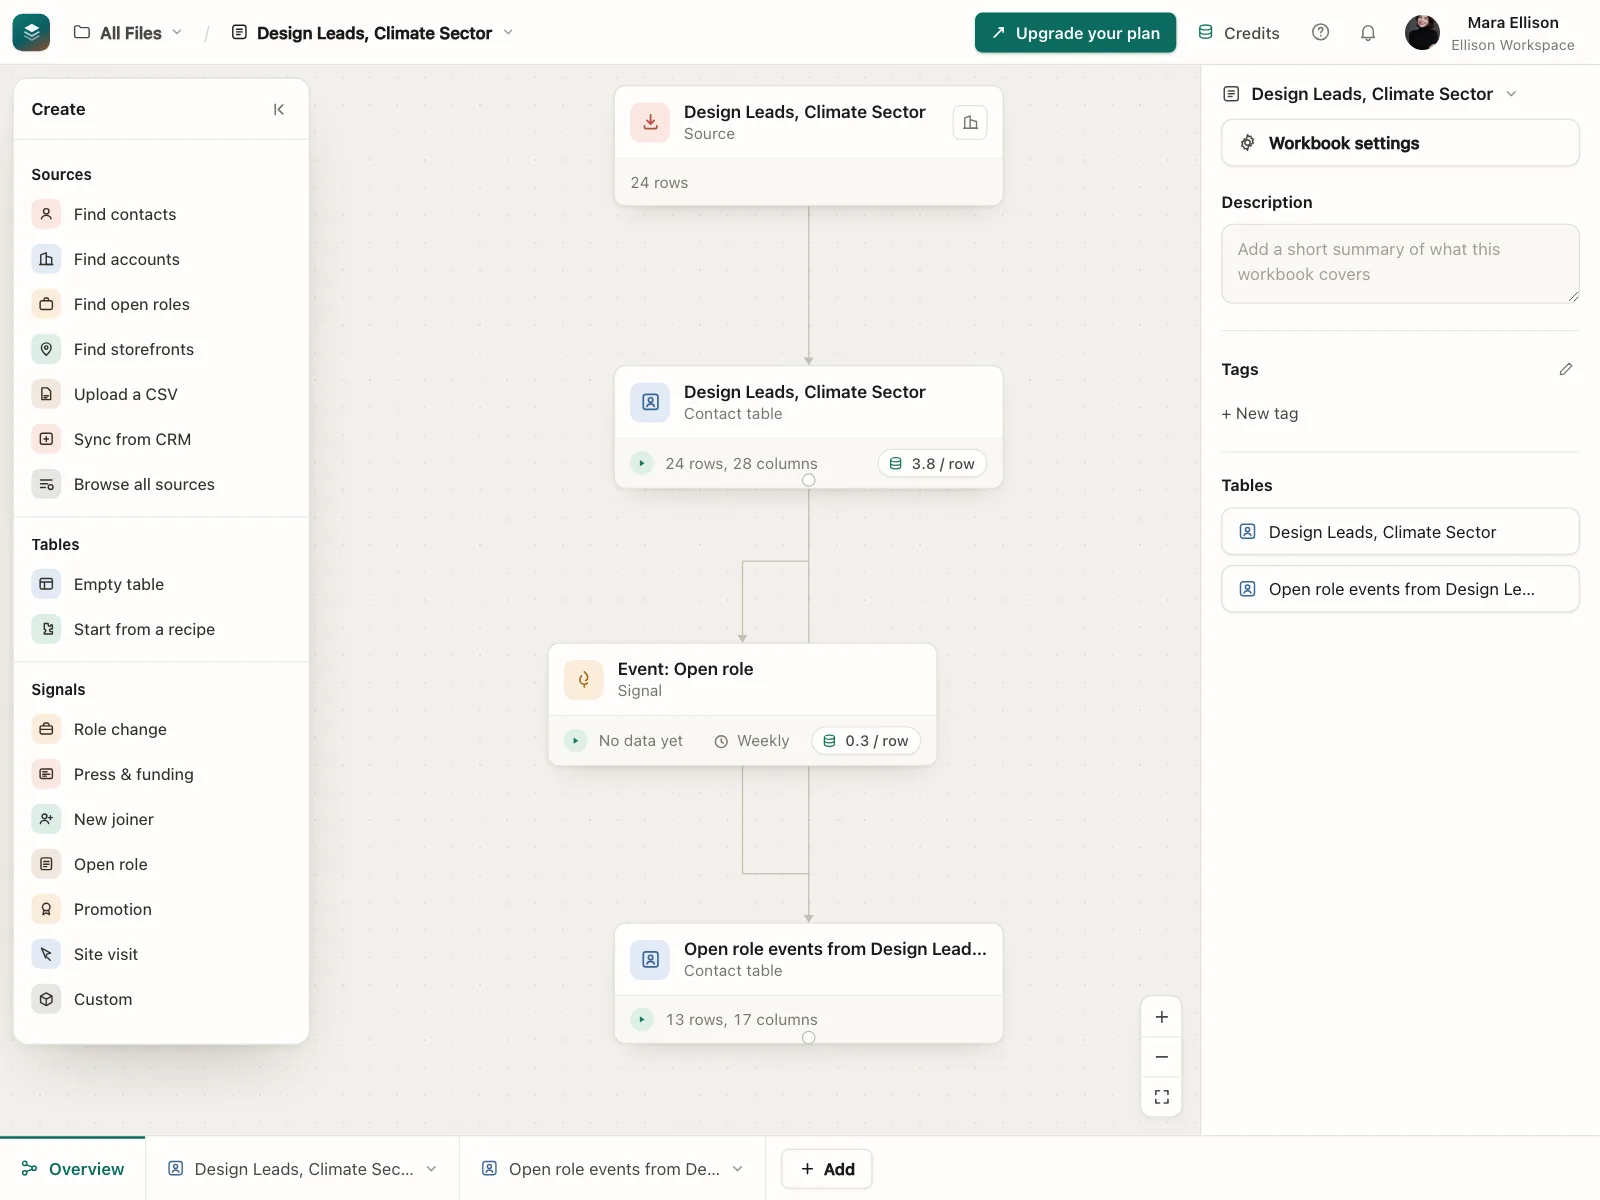Click the Add table button
1600x1200 pixels.
826,1169
